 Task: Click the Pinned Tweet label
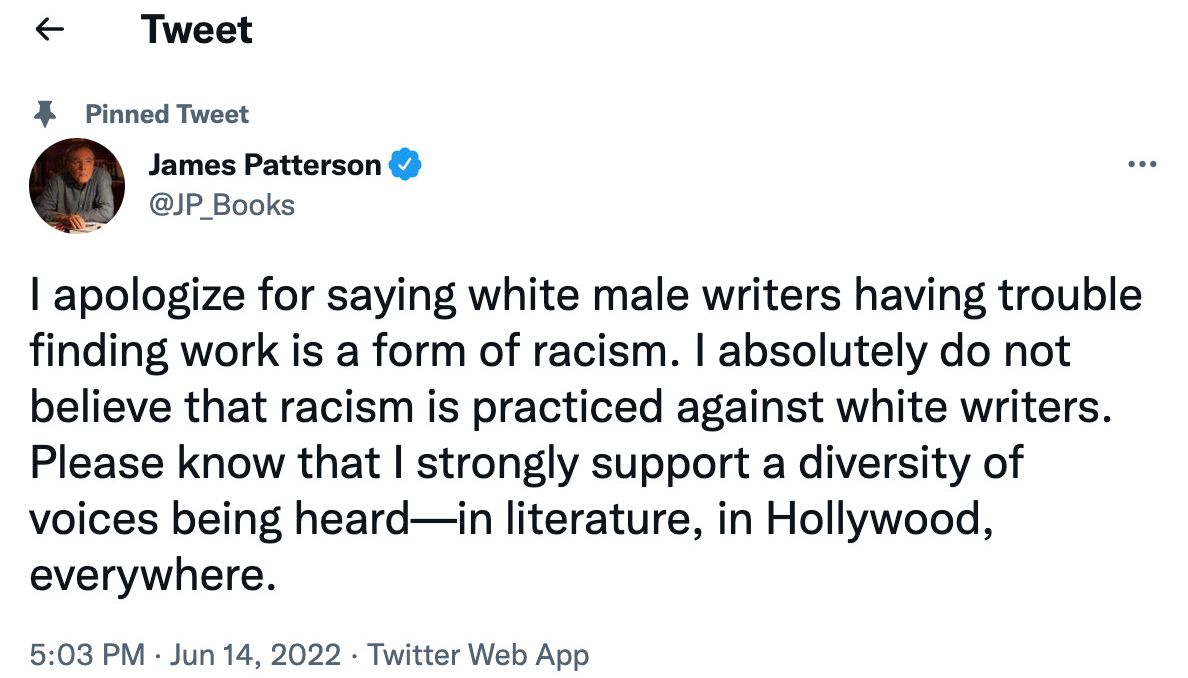[x=165, y=114]
